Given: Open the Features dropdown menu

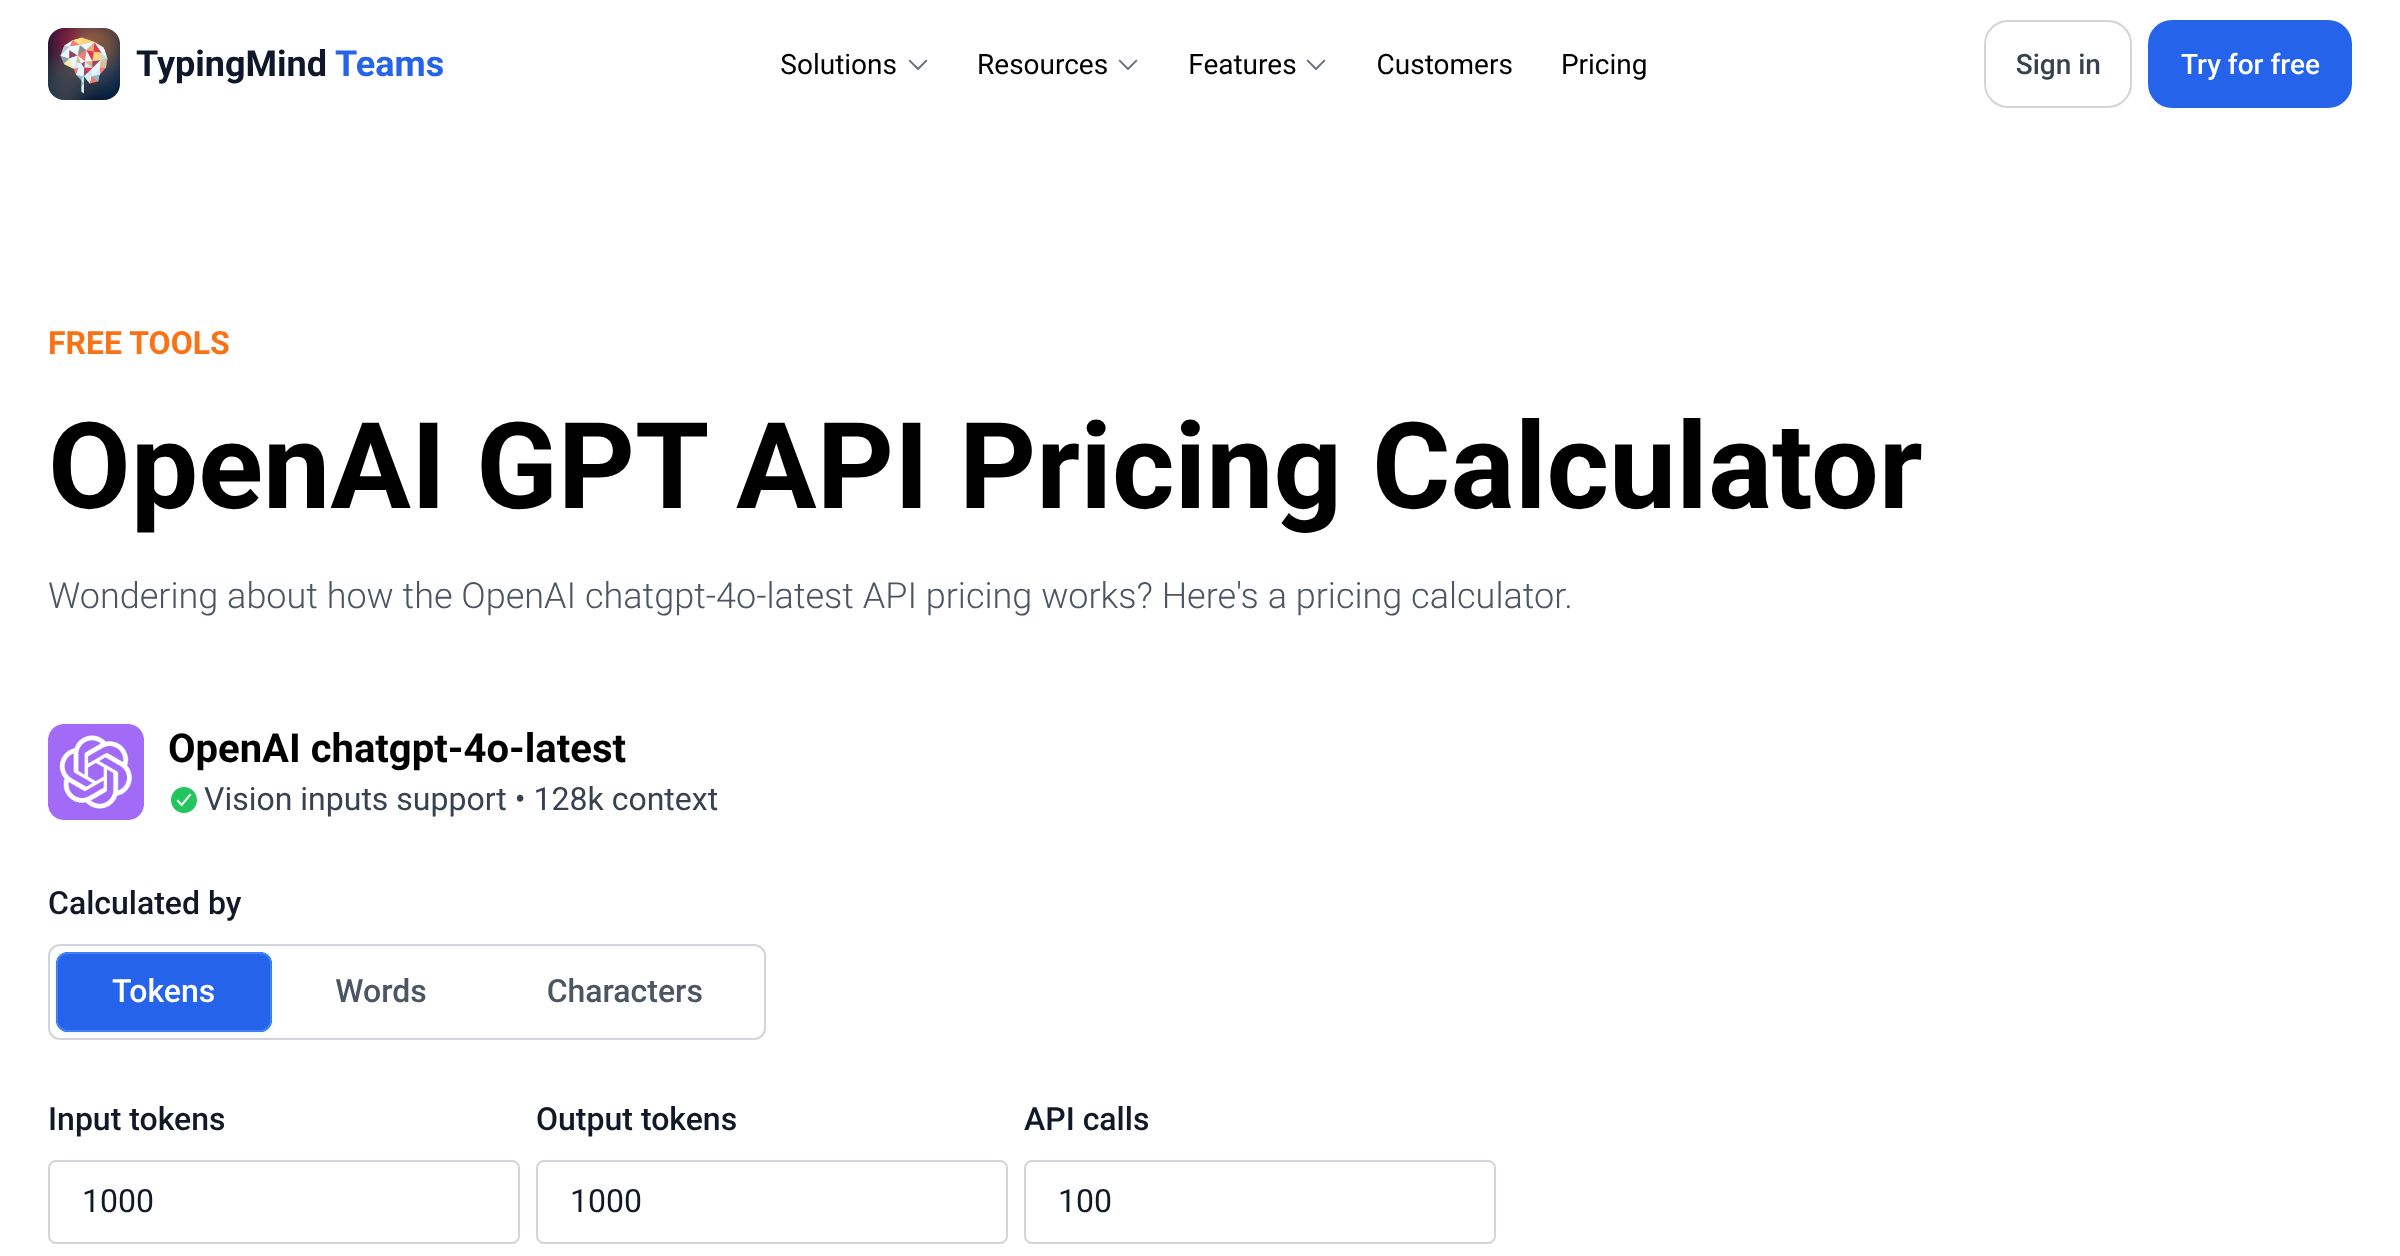Looking at the screenshot, I should point(1255,64).
